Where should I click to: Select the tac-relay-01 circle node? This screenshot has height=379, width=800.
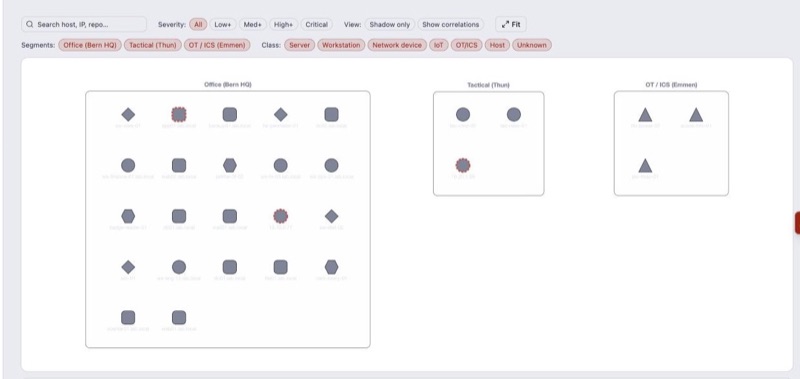[514, 114]
